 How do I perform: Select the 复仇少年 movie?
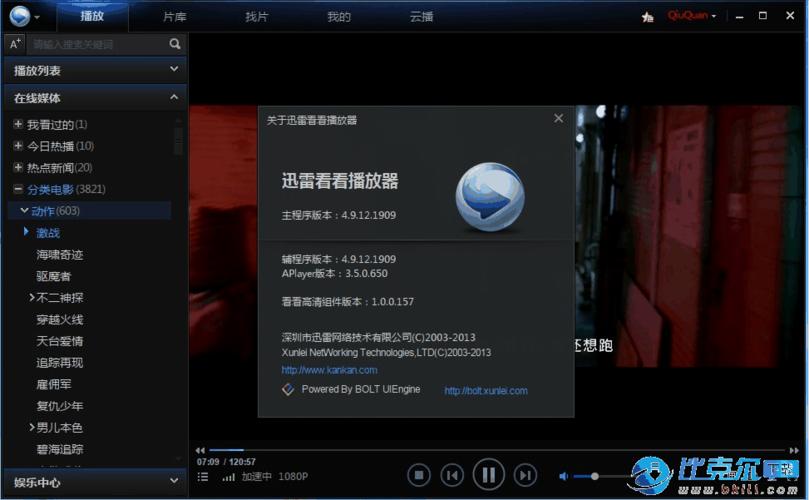(59, 406)
